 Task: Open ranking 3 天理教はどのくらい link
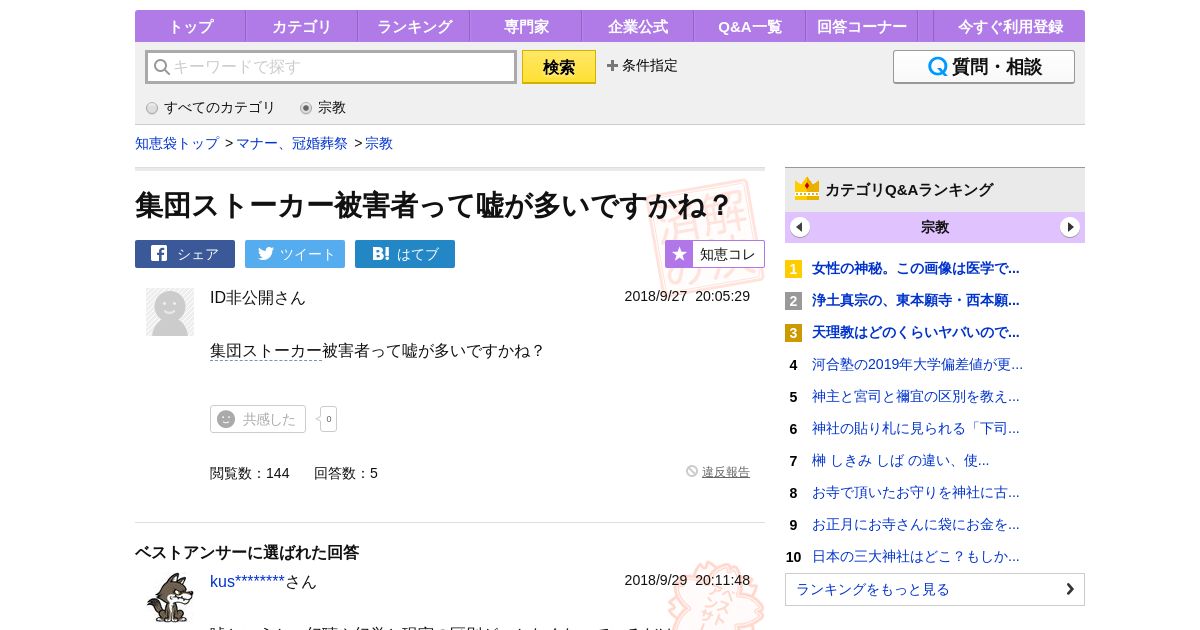[916, 332]
